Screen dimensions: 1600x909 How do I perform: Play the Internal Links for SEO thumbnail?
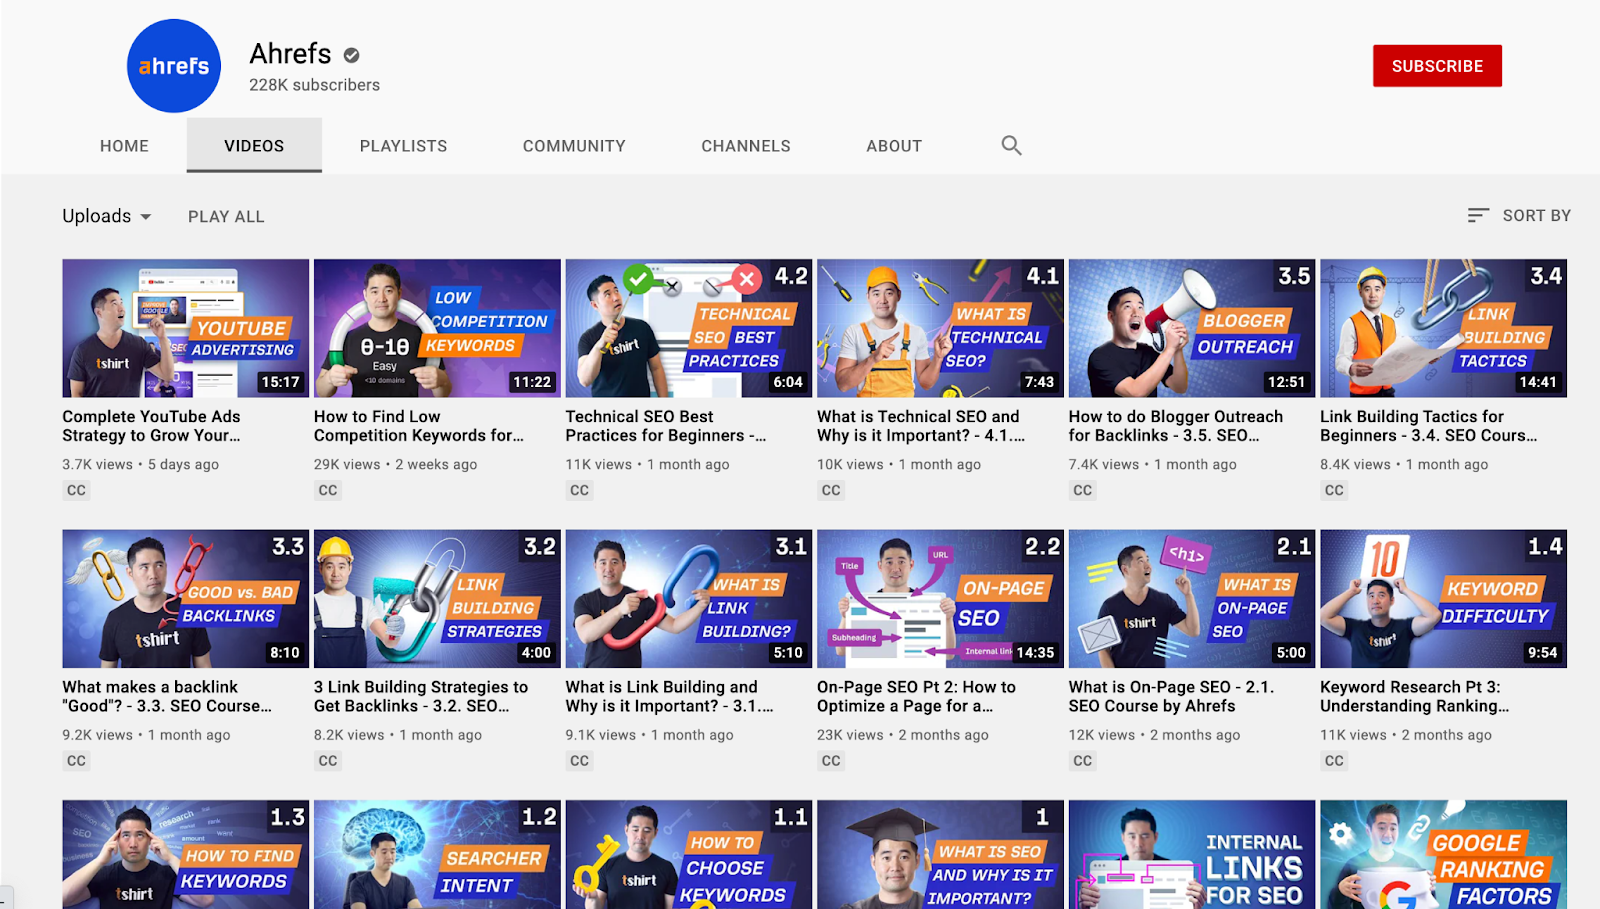(1192, 855)
